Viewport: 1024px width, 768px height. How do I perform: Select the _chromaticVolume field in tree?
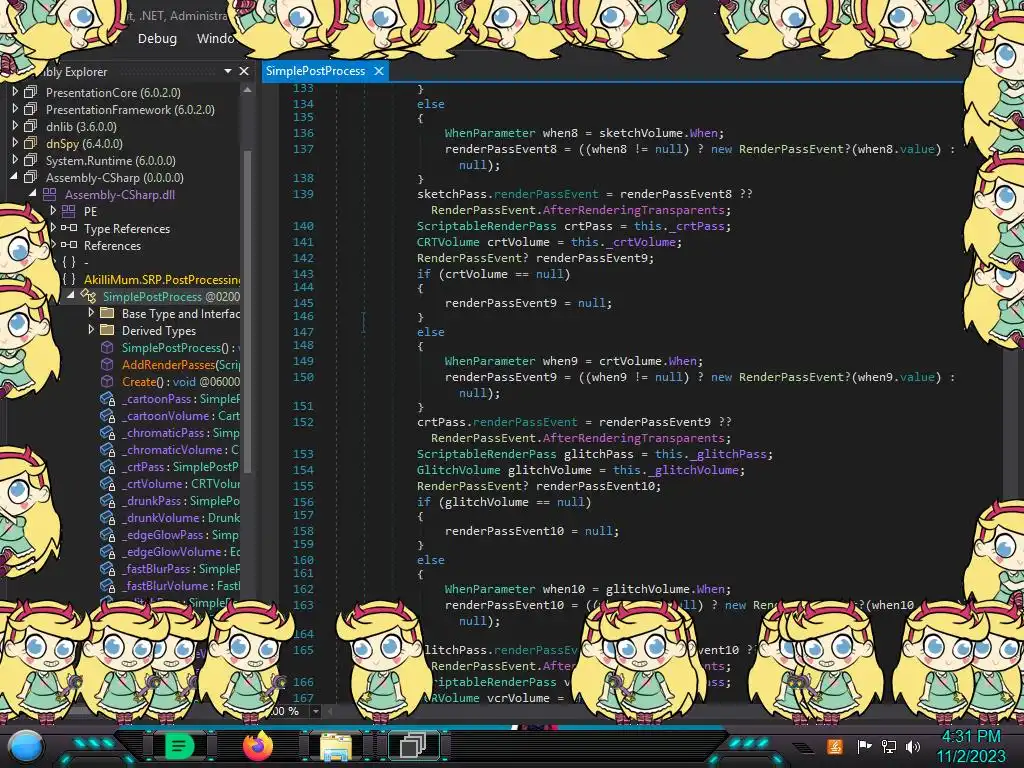coord(181,449)
